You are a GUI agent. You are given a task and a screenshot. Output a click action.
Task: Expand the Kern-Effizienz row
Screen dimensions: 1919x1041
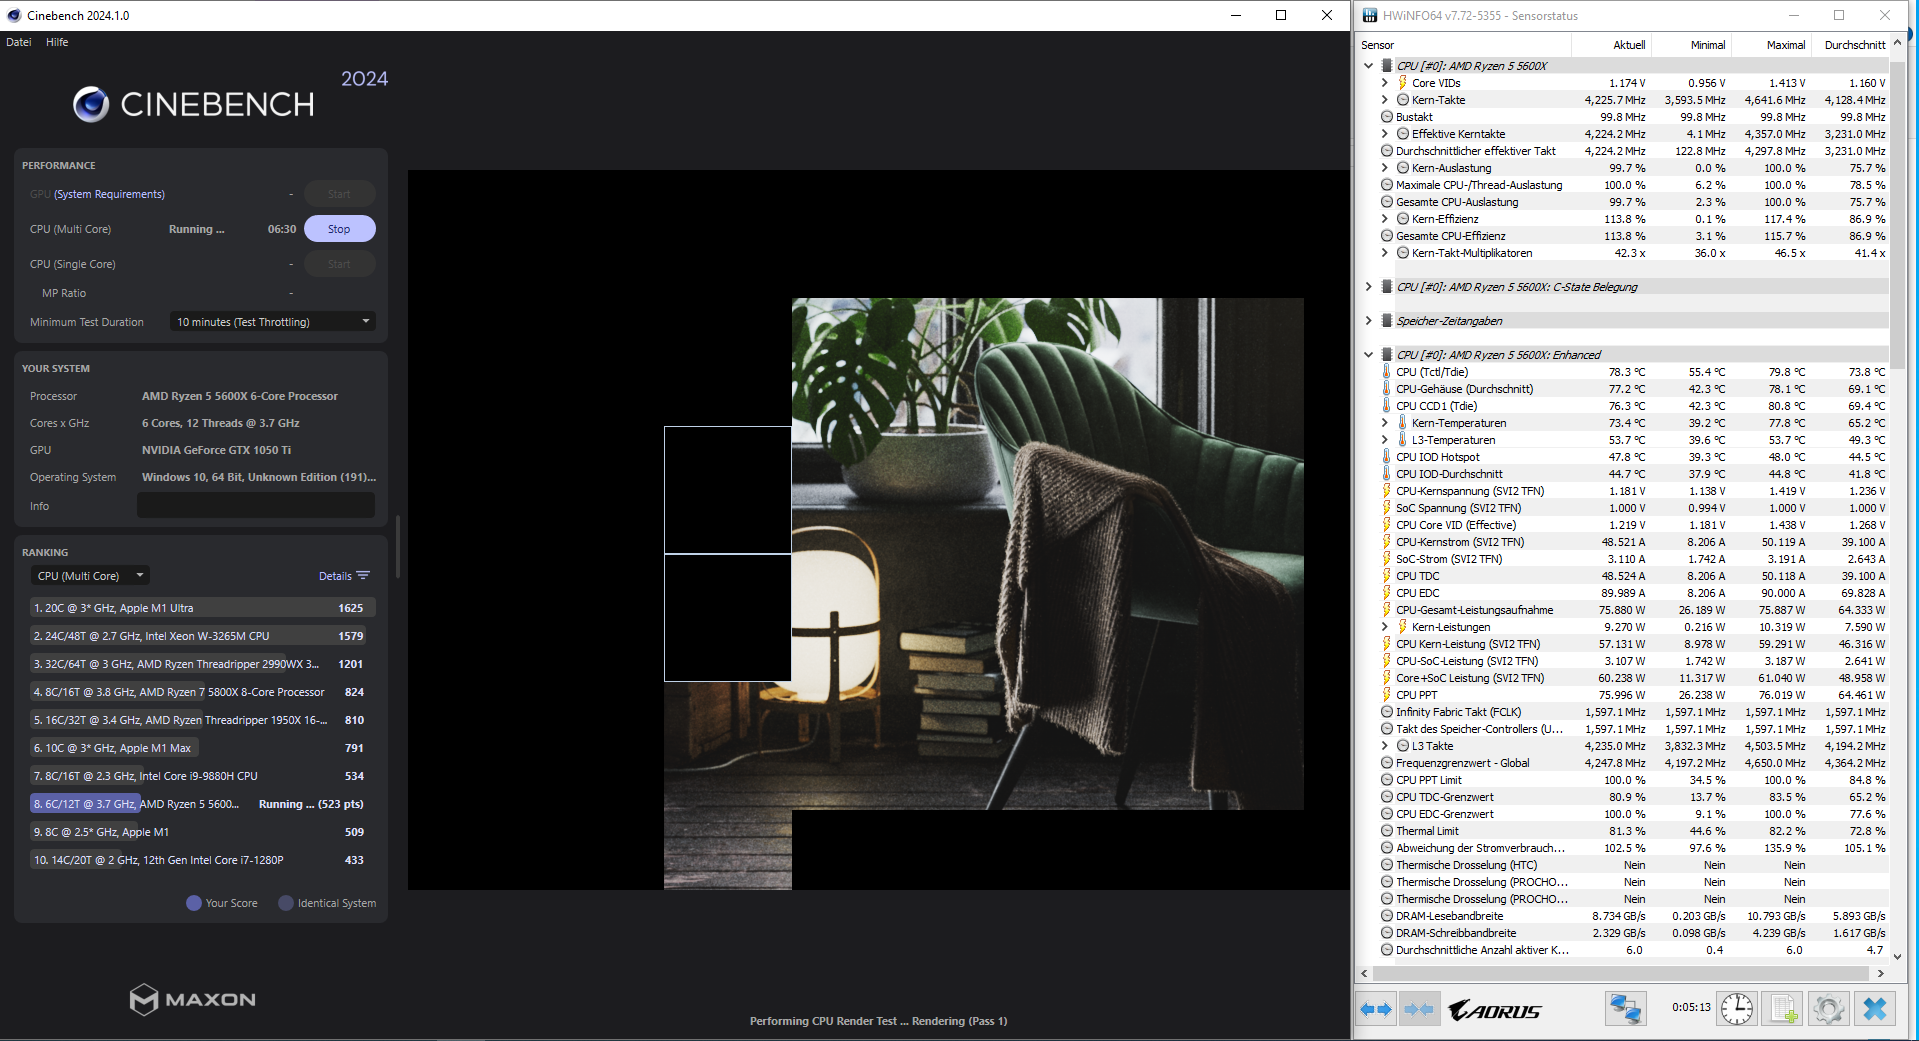1385,219
